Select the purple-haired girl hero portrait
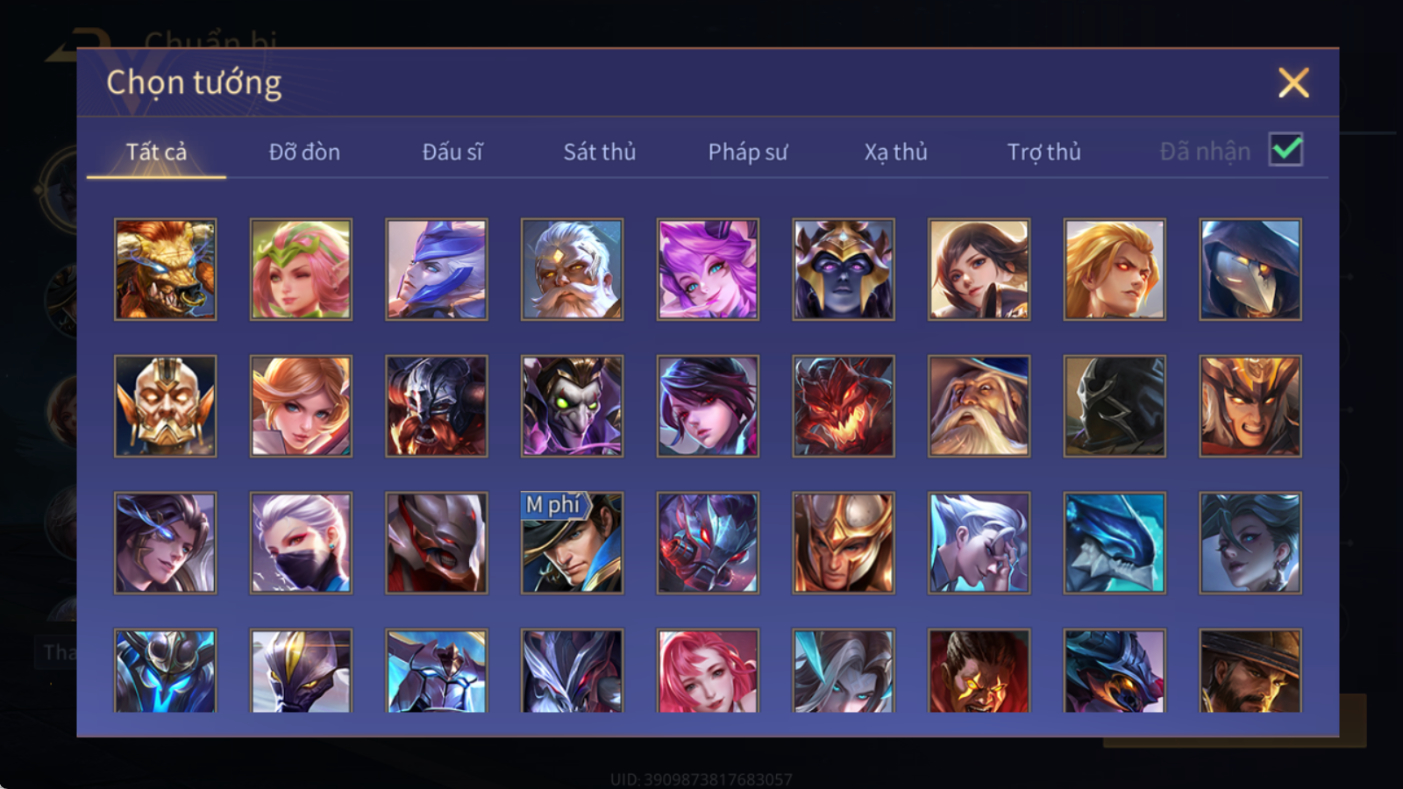 coord(708,270)
